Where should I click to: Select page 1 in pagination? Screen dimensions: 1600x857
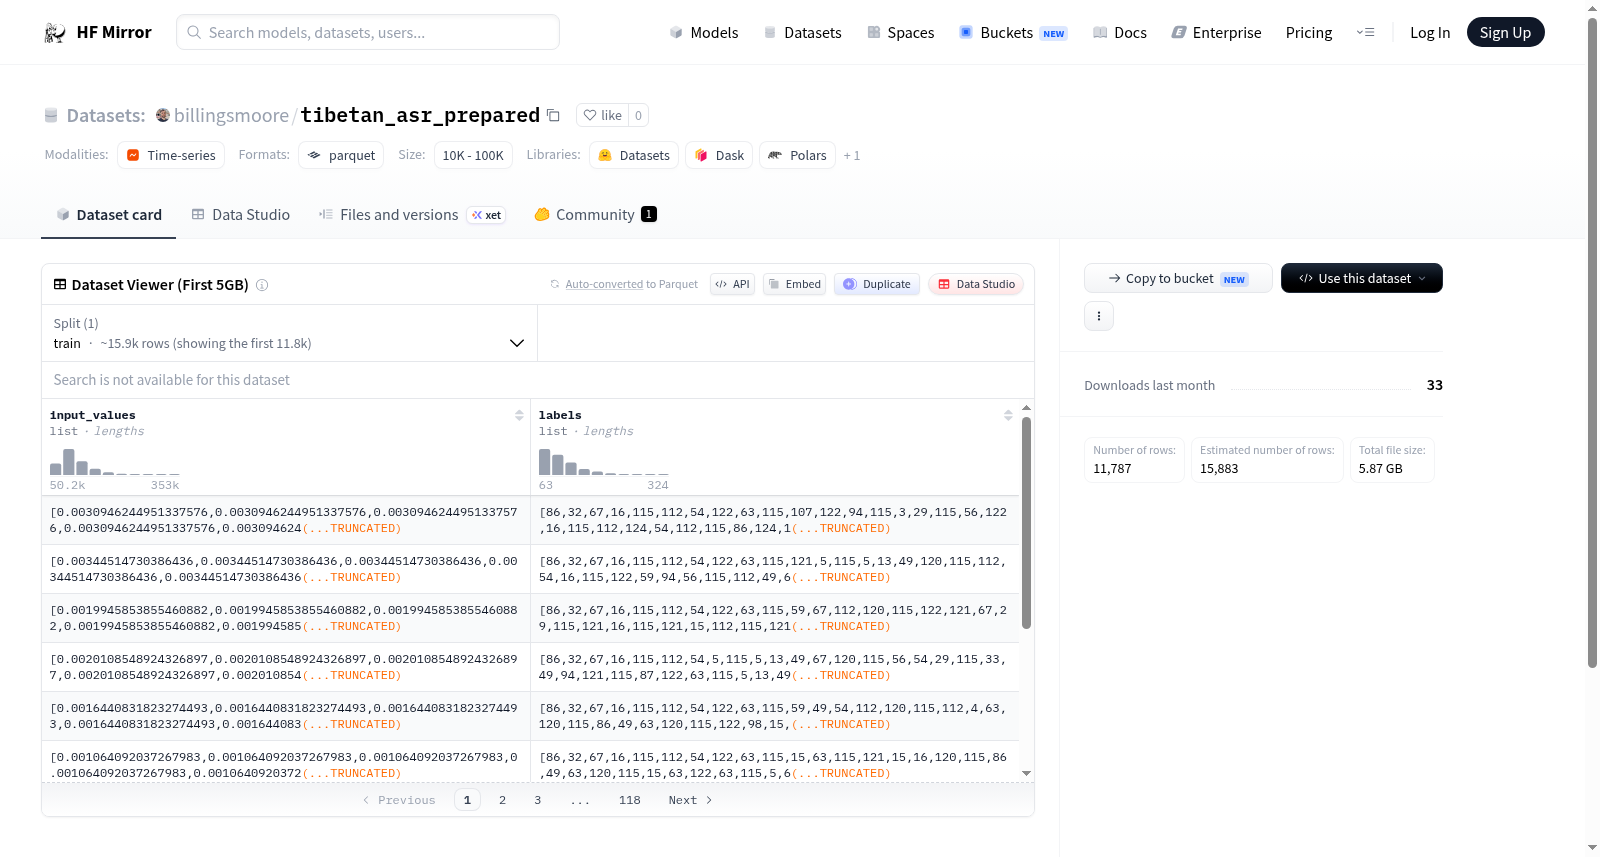[467, 800]
